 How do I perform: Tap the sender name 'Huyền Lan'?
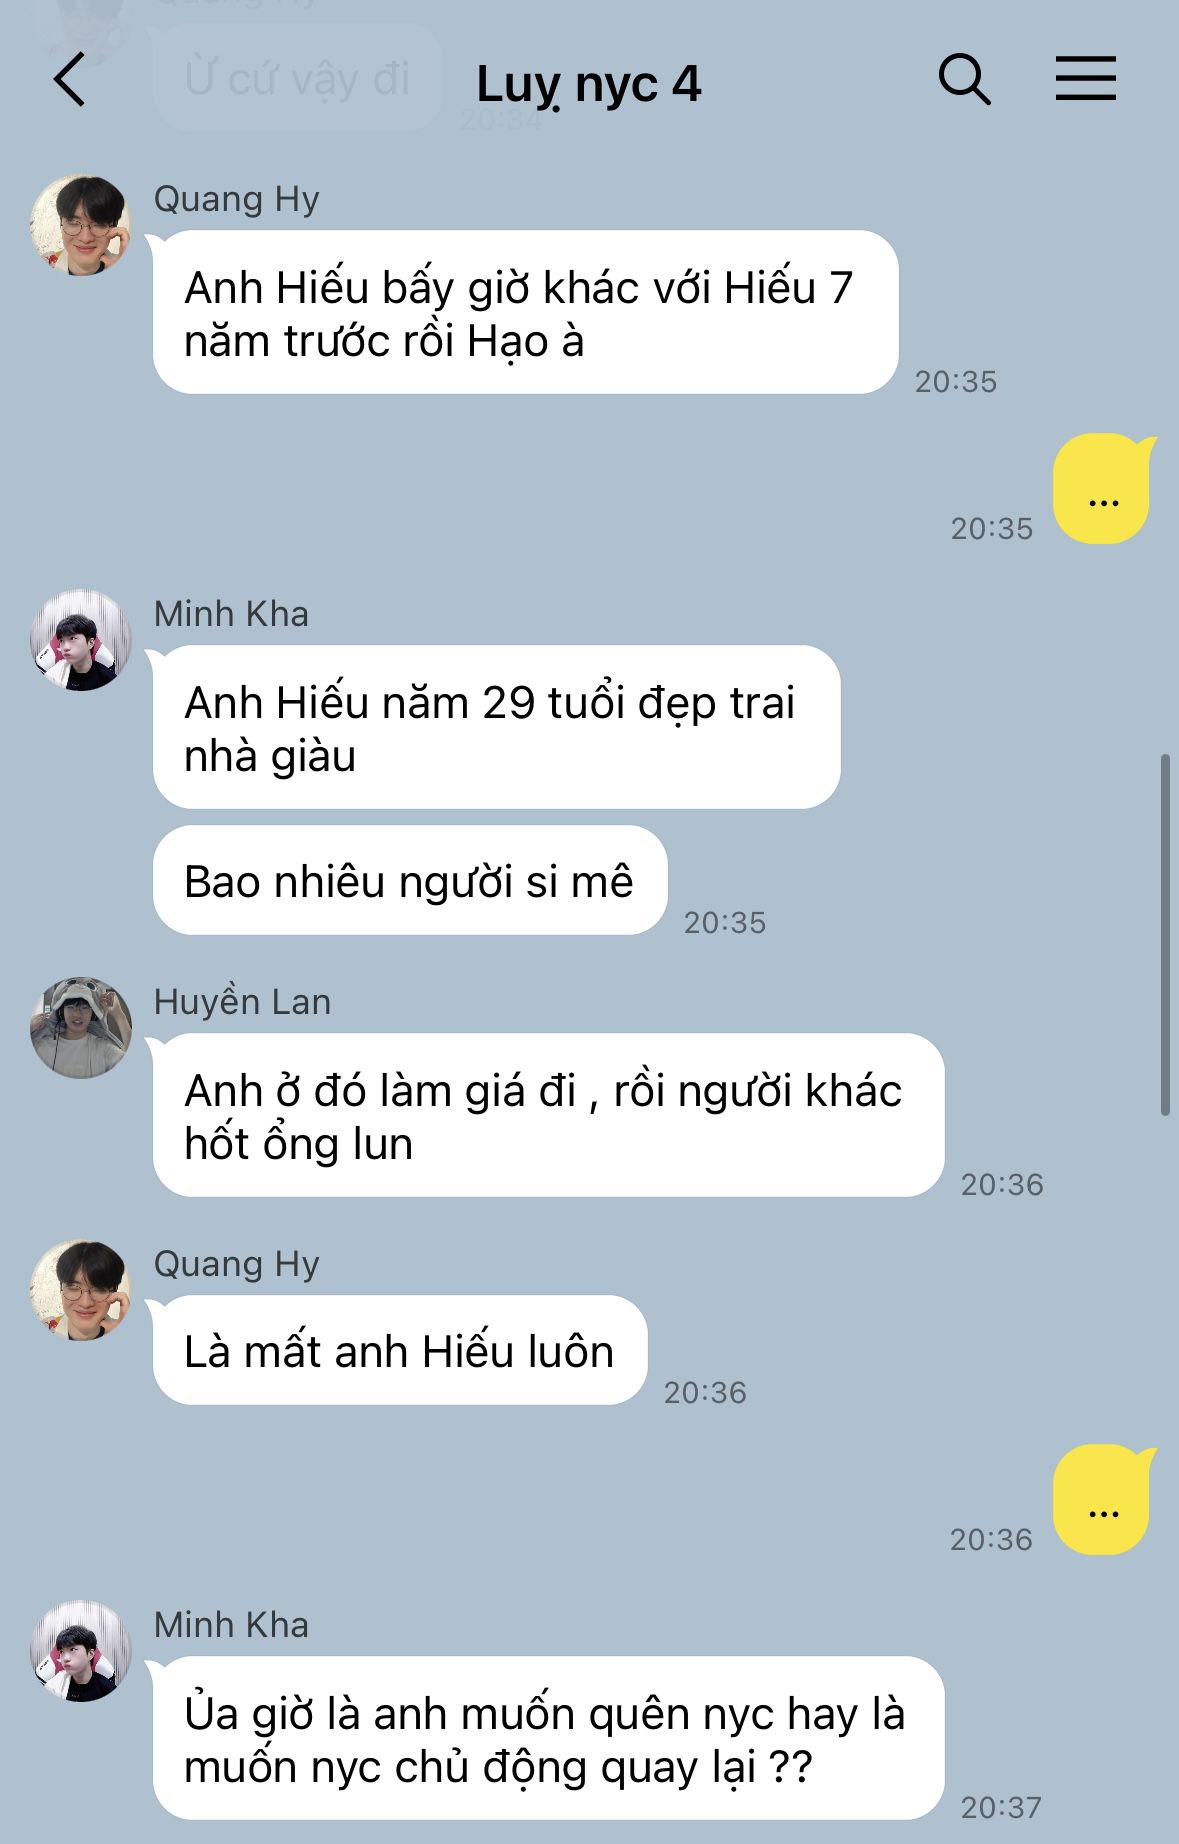click(x=242, y=1002)
